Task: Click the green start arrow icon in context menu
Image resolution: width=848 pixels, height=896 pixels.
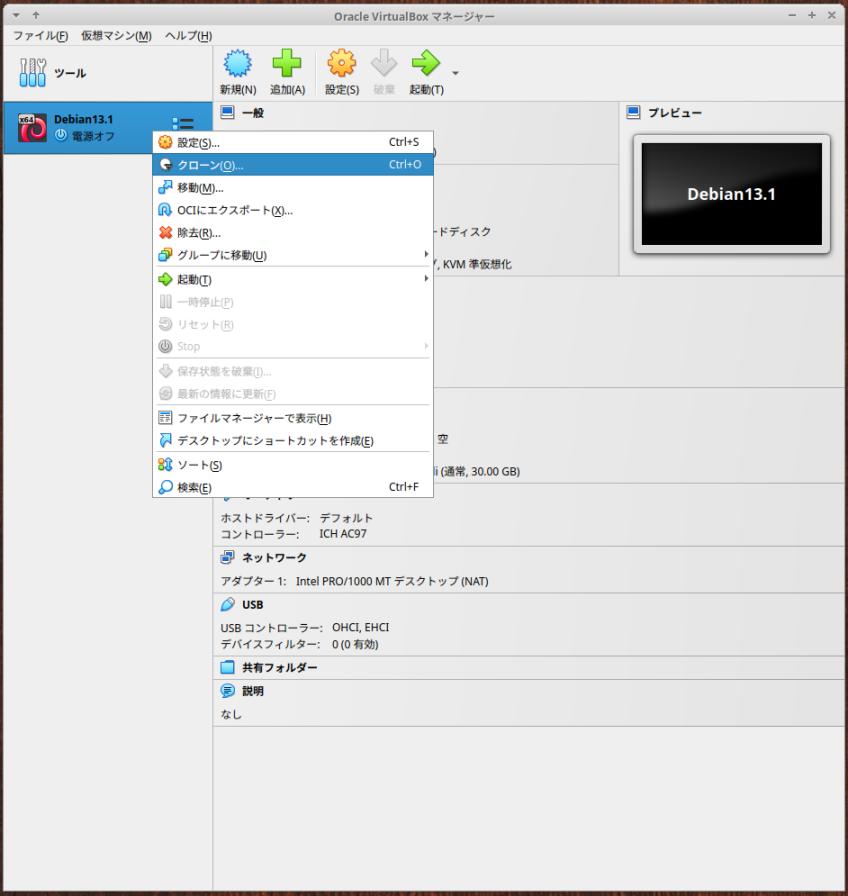Action: [x=165, y=279]
